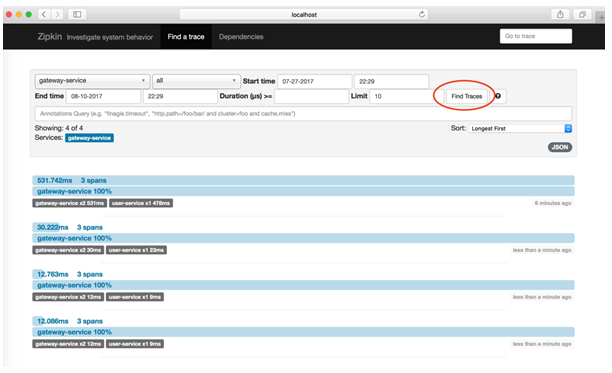Screen dimensions: 612x373
Task: Click the Zipkin brand logo text
Action: point(50,37)
